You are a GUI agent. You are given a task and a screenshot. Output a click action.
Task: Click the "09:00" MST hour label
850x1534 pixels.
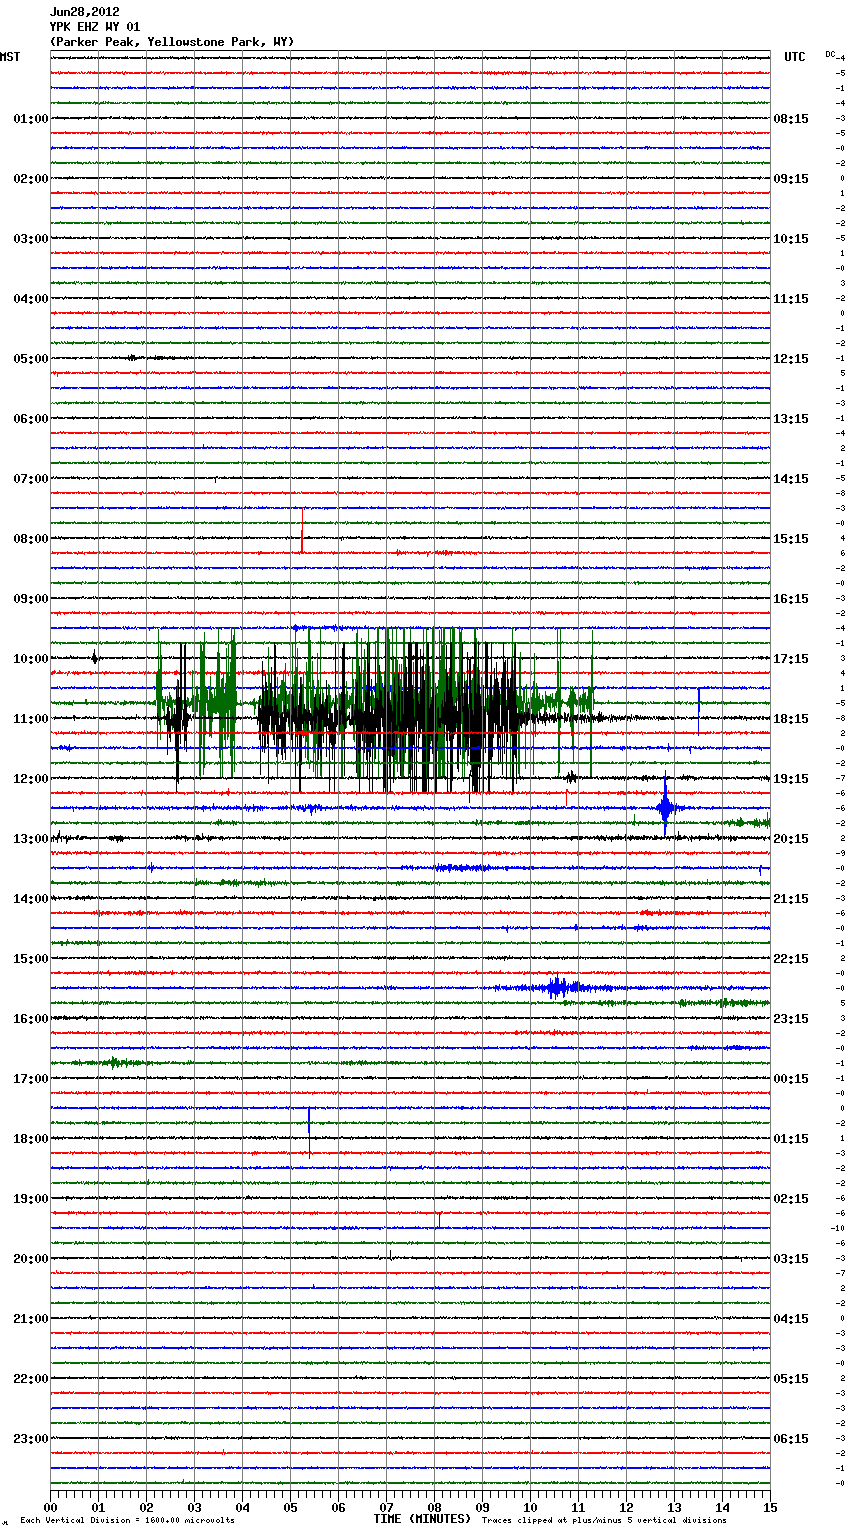coord(31,599)
